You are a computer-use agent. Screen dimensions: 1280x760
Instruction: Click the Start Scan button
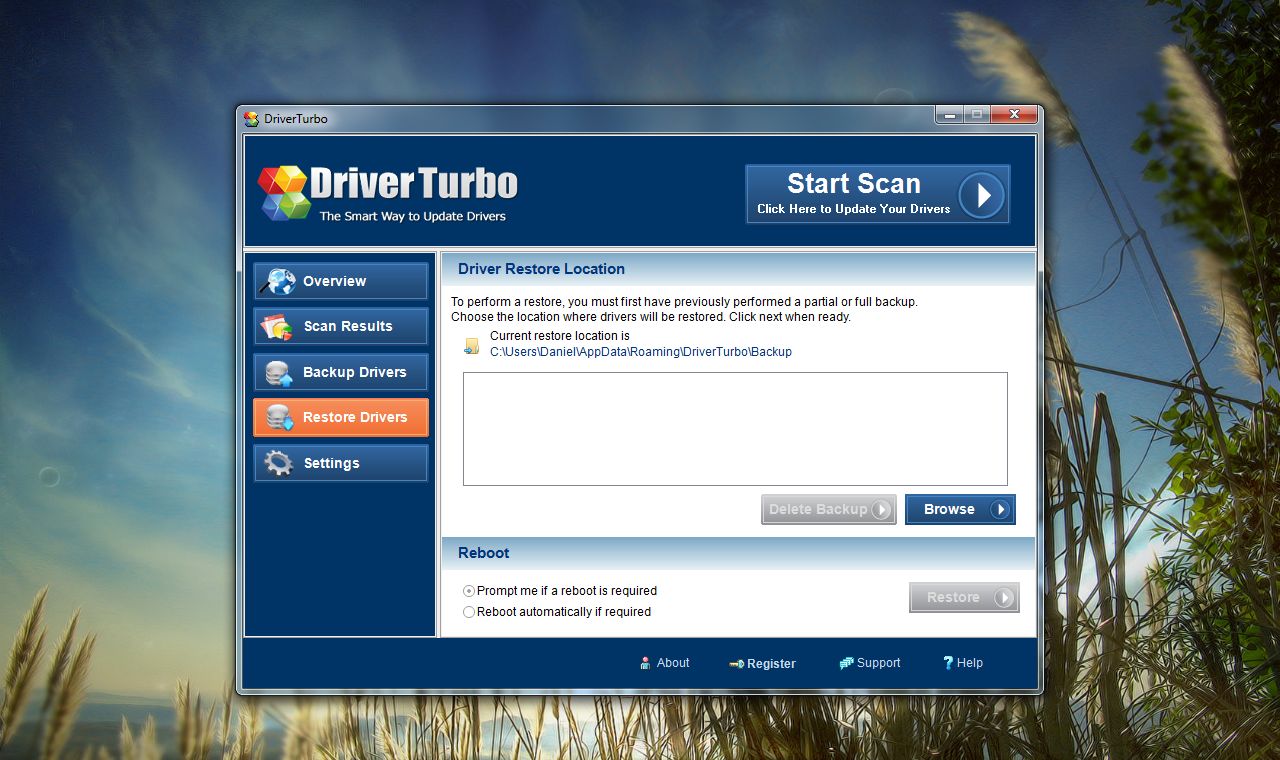(877, 194)
